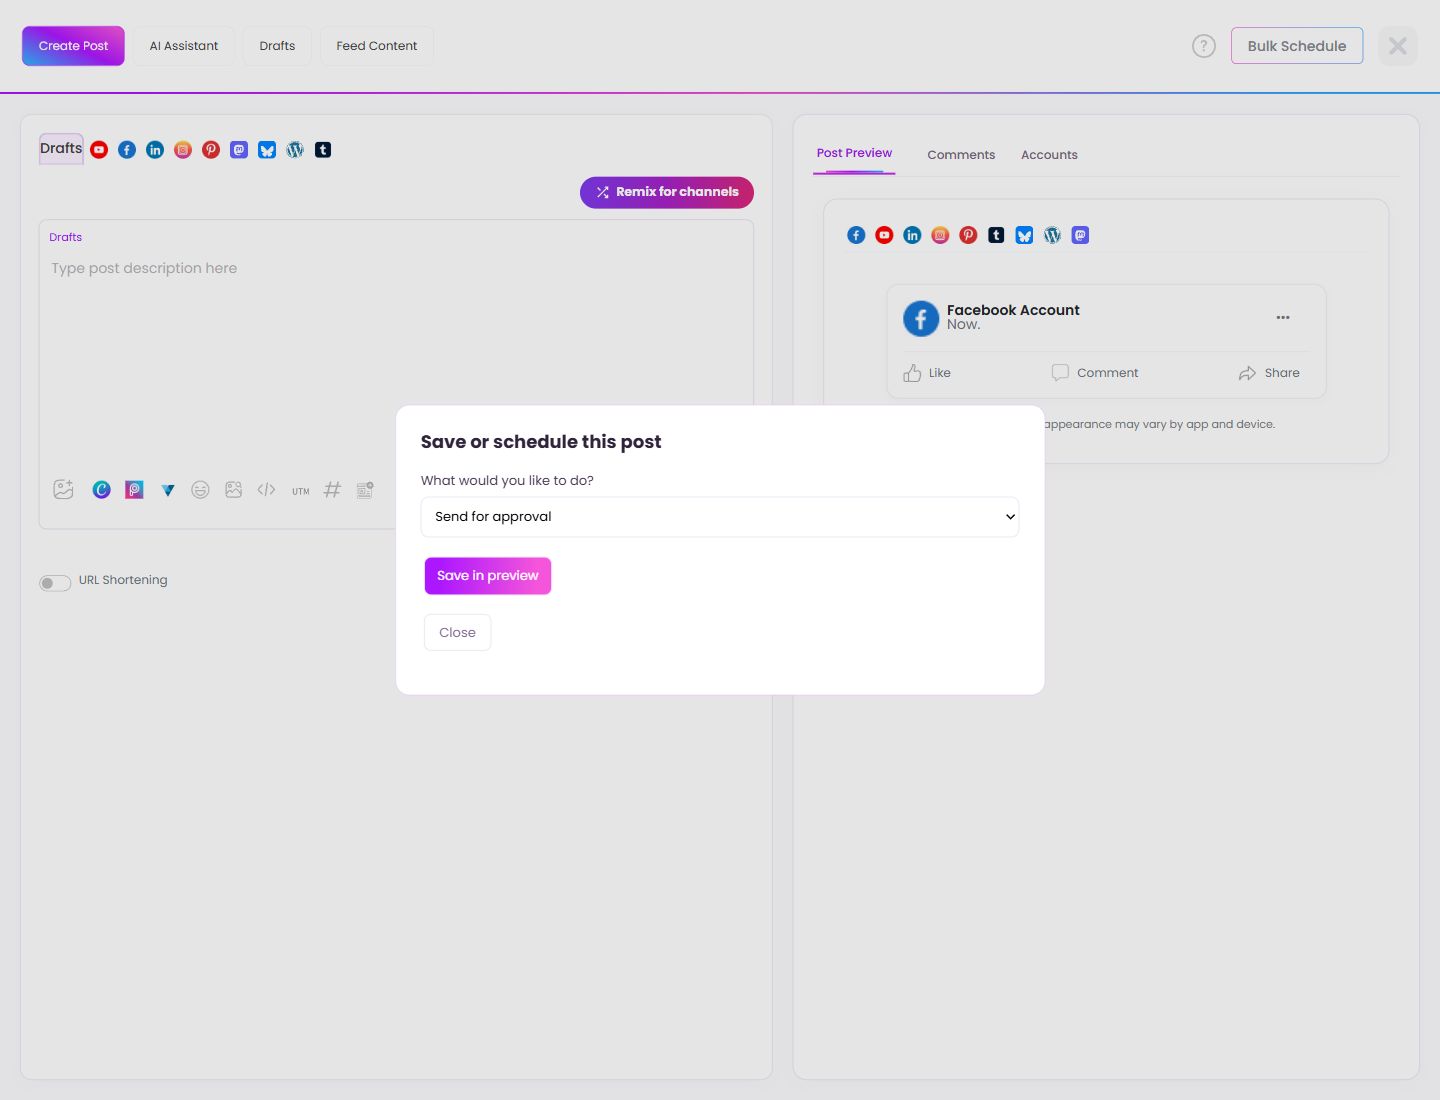Show the WordPress preview icon in Post Preview
The width and height of the screenshot is (1440, 1100).
[x=1052, y=235]
